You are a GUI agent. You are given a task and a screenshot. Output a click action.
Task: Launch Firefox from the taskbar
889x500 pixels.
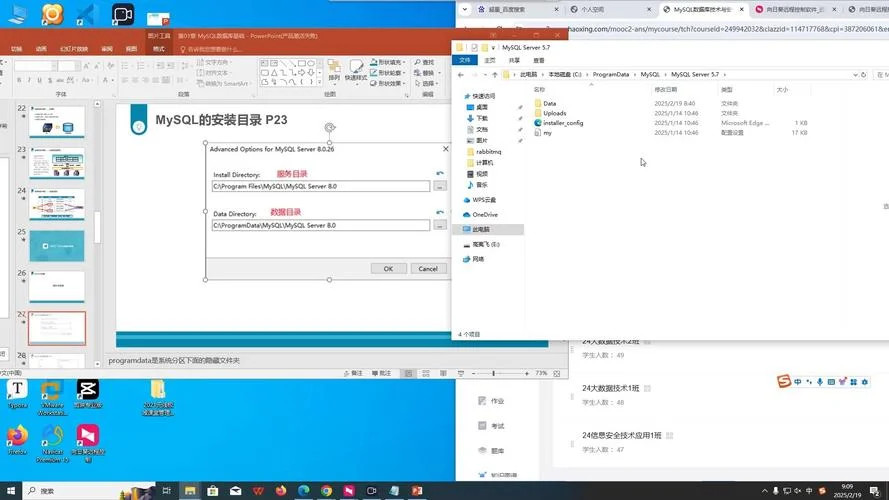pyautogui.click(x=281, y=490)
